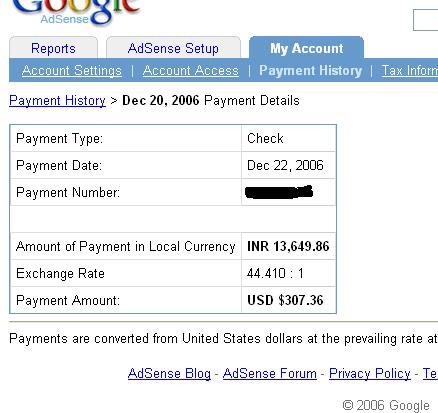The width and height of the screenshot is (438, 413).
Task: Switch to the AdSense Setup tab
Action: tap(173, 48)
